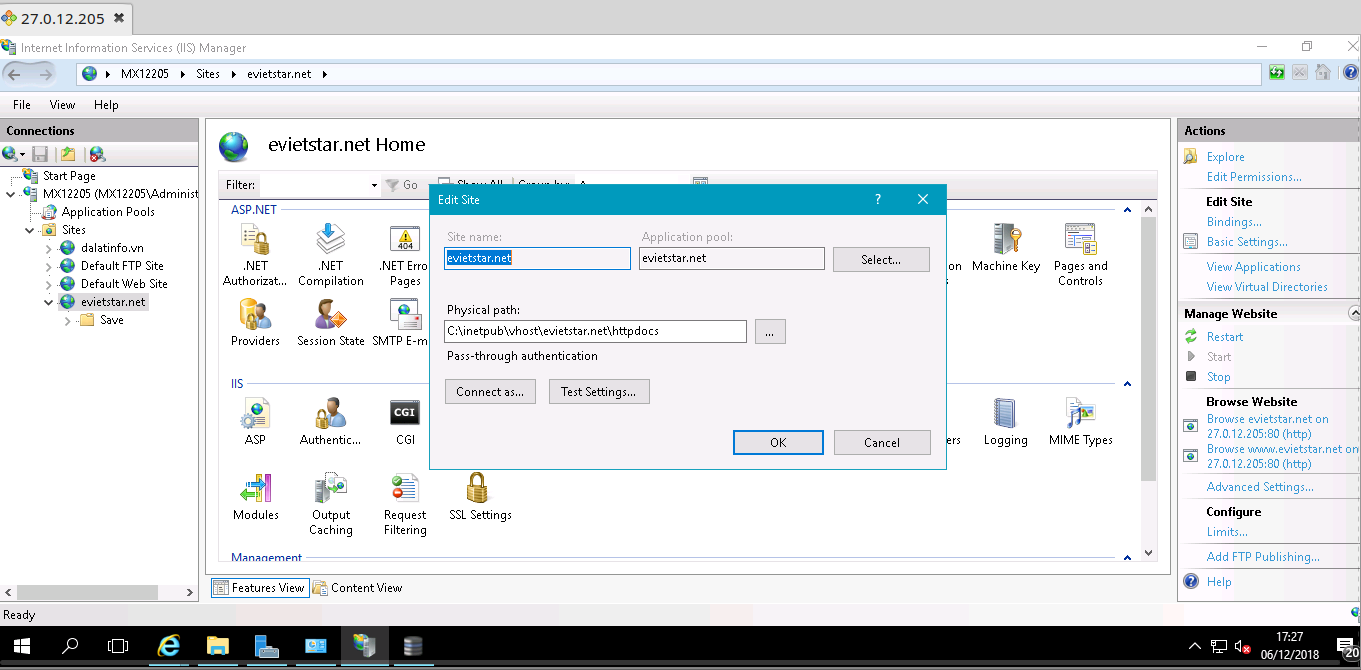The image size is (1361, 670).
Task: Collapse the evietstar.net tree node
Action: (x=49, y=302)
